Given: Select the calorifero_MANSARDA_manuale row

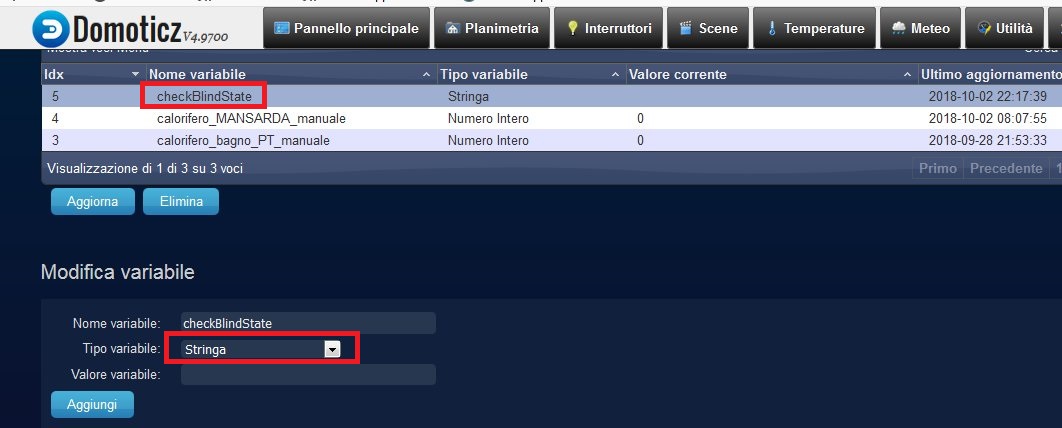Looking at the screenshot, I should point(552,119).
